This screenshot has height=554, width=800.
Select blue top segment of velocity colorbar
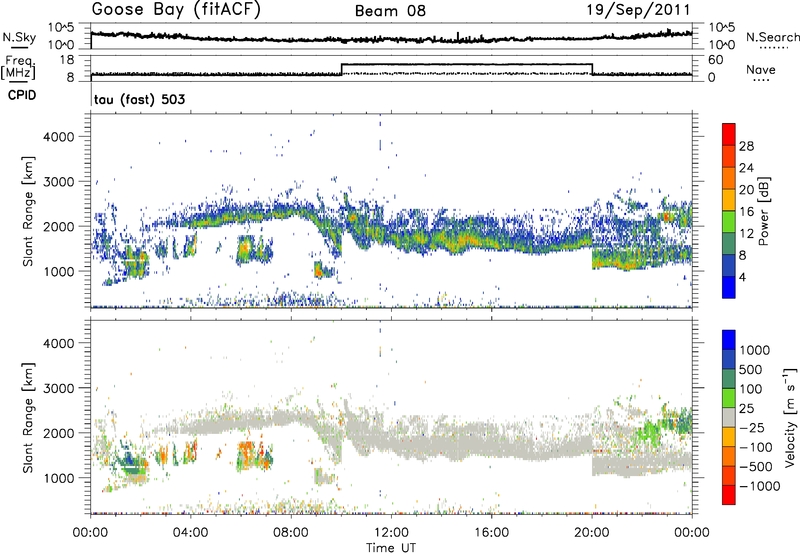(x=729, y=340)
